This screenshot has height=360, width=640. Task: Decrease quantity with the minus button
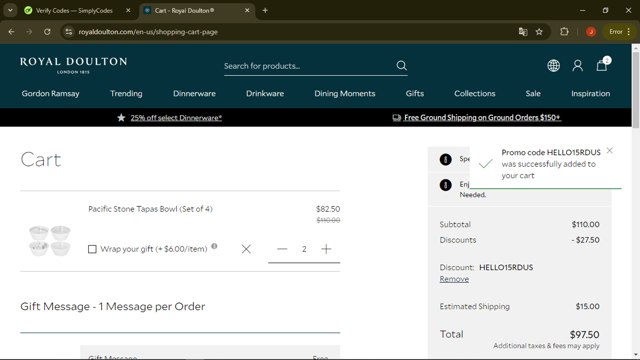coord(282,249)
